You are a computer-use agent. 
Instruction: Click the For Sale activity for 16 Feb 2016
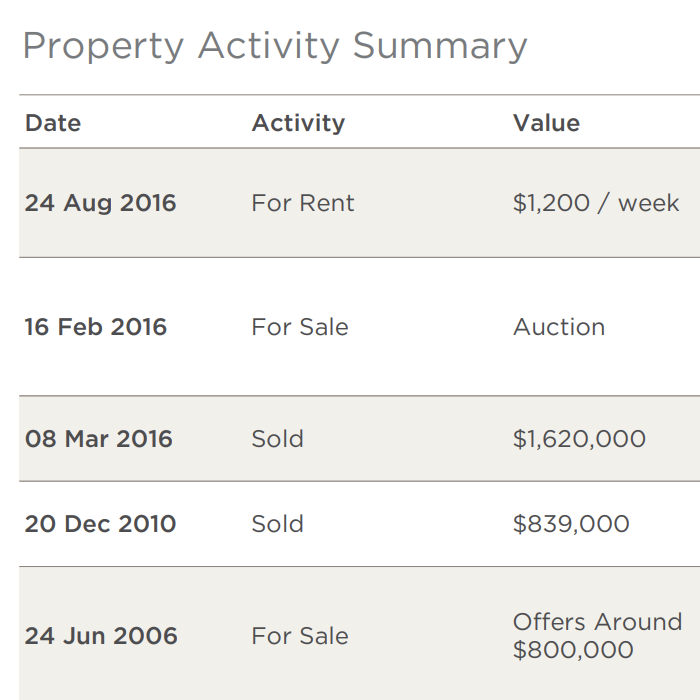click(x=300, y=327)
